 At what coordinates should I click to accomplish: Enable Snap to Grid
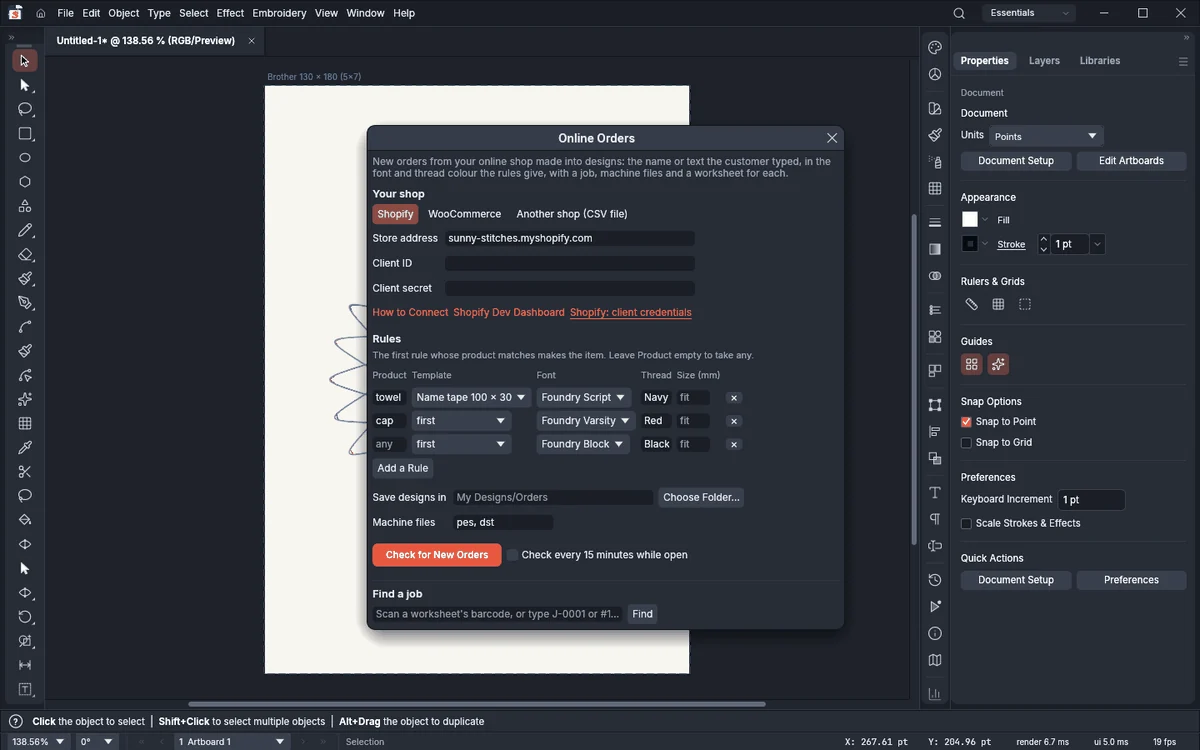[967, 443]
